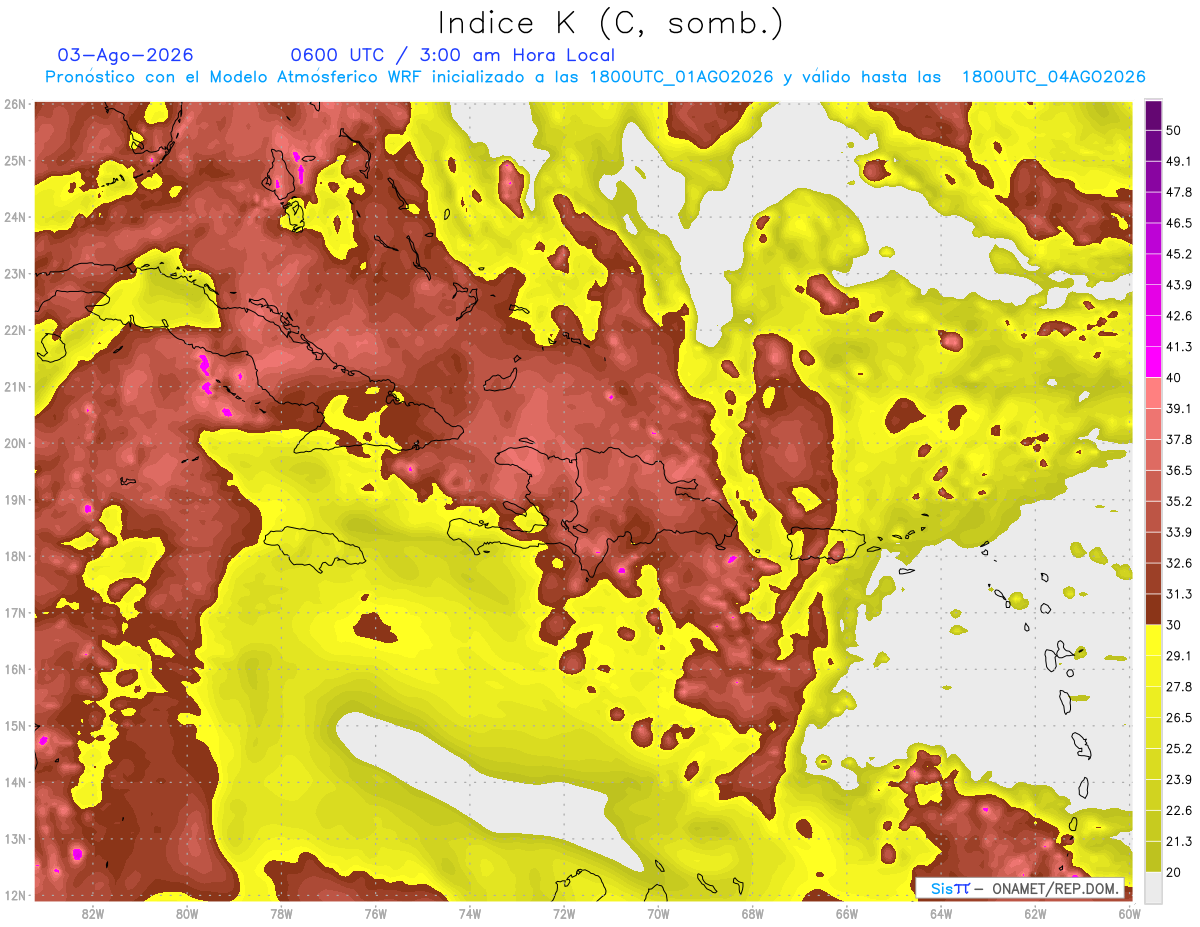Click the colorbar label "31.3"

1178,594
